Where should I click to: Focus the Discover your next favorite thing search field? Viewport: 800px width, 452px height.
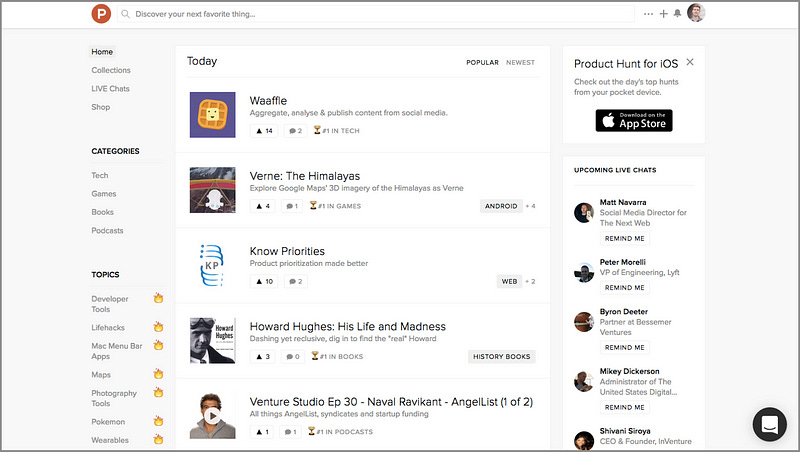[376, 14]
